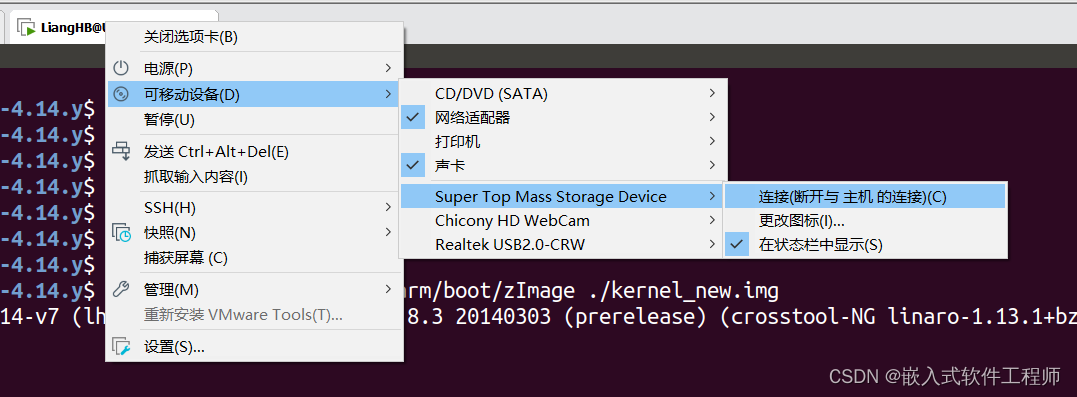This screenshot has width=1077, height=397.
Task: Click the power icon beside 电源(P)
Action: point(121,68)
